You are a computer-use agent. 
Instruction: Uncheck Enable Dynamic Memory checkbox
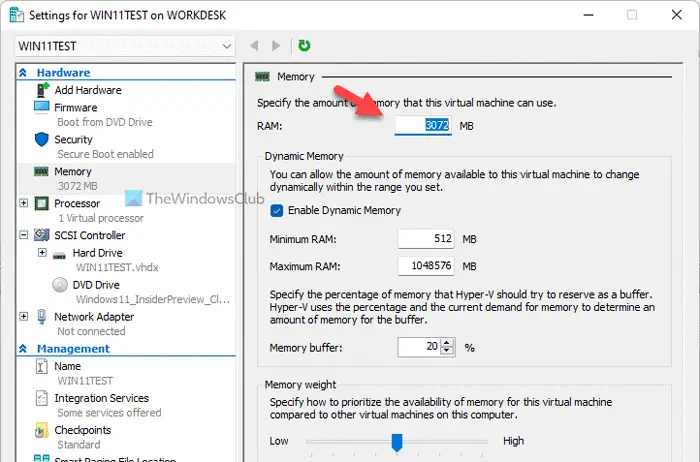(277, 211)
